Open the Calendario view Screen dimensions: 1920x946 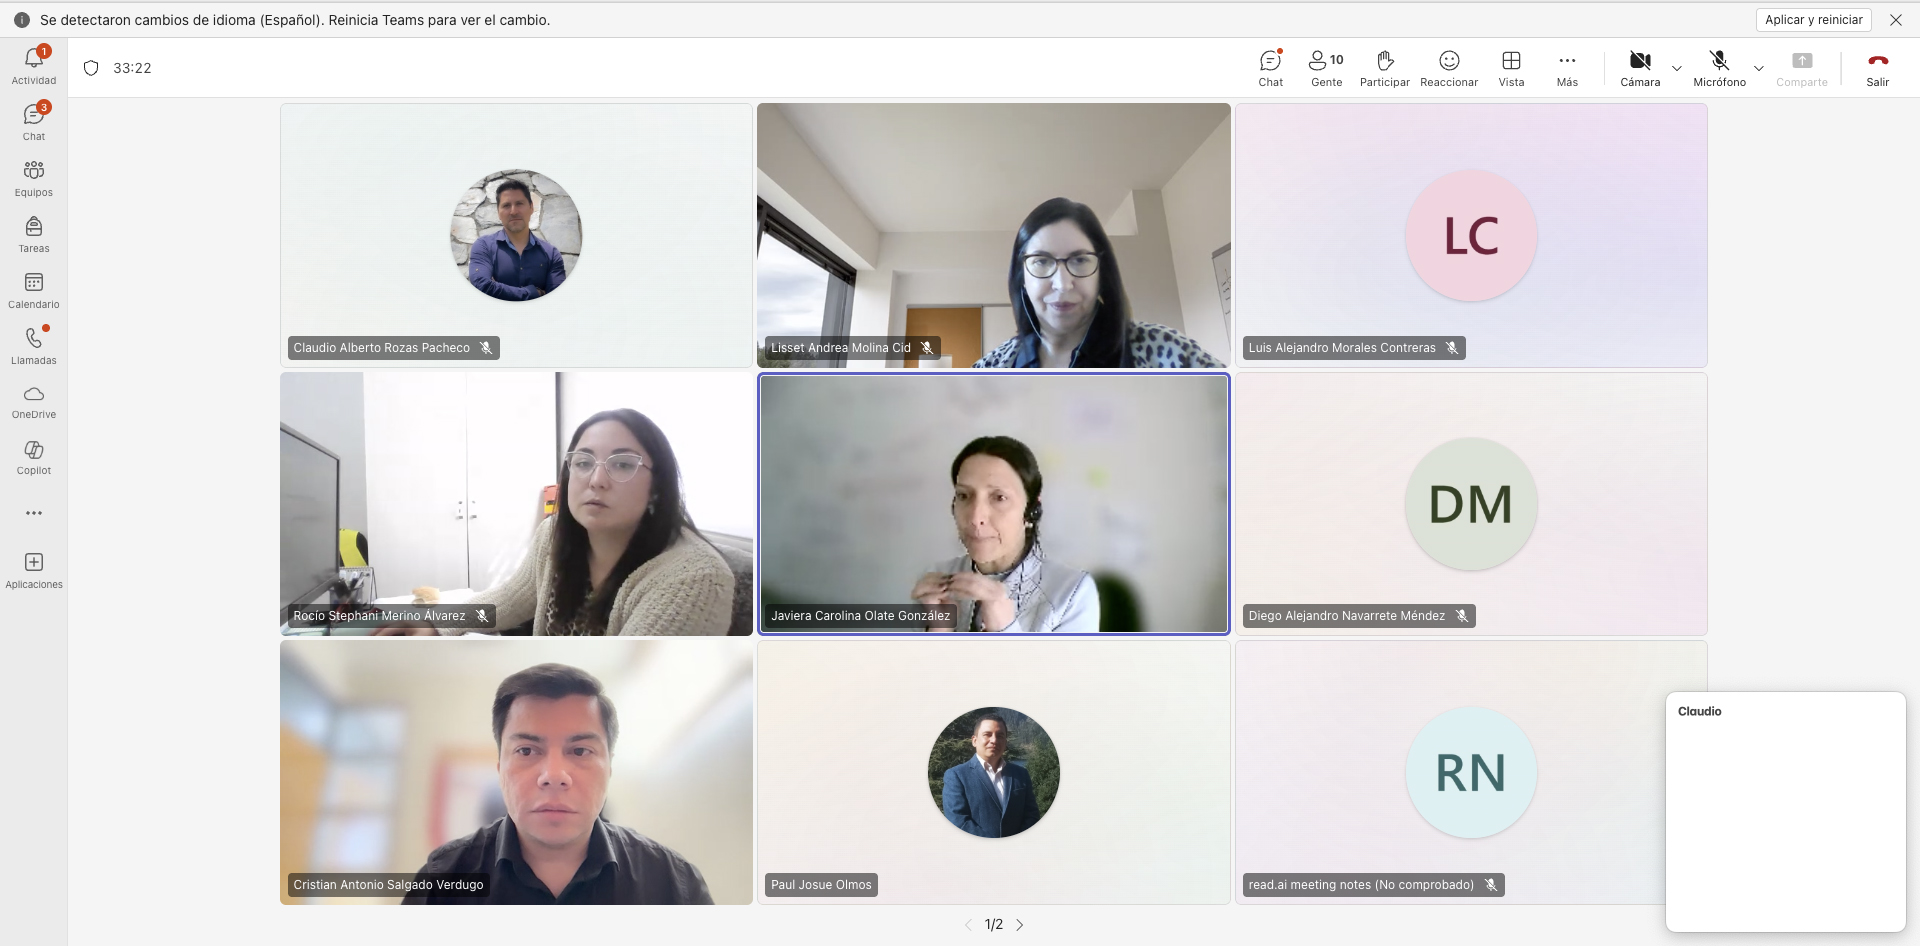(x=33, y=290)
